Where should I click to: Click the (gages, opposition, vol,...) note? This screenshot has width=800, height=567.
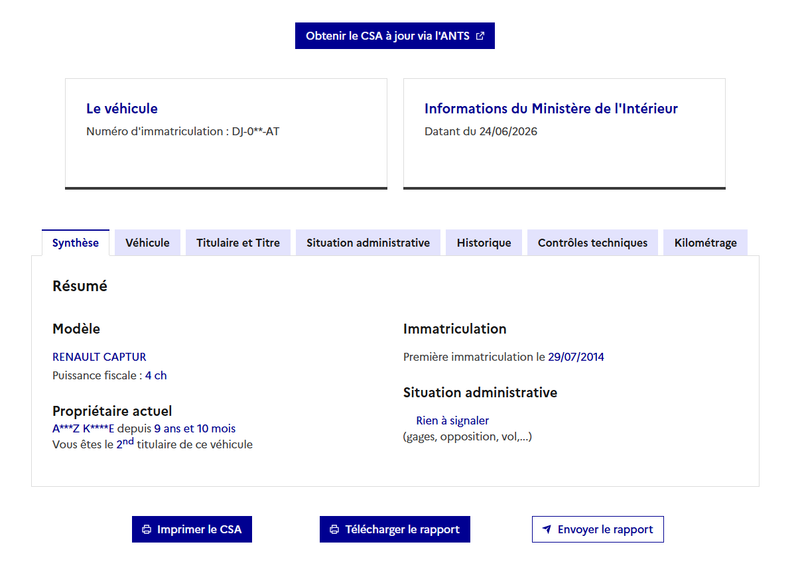point(467,437)
